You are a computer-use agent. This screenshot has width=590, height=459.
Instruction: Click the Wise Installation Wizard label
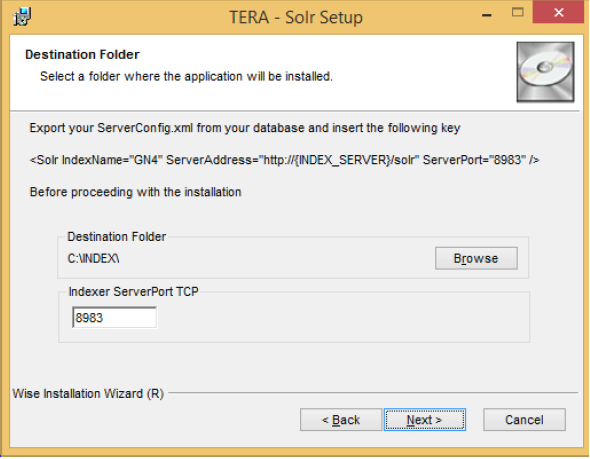(x=88, y=394)
